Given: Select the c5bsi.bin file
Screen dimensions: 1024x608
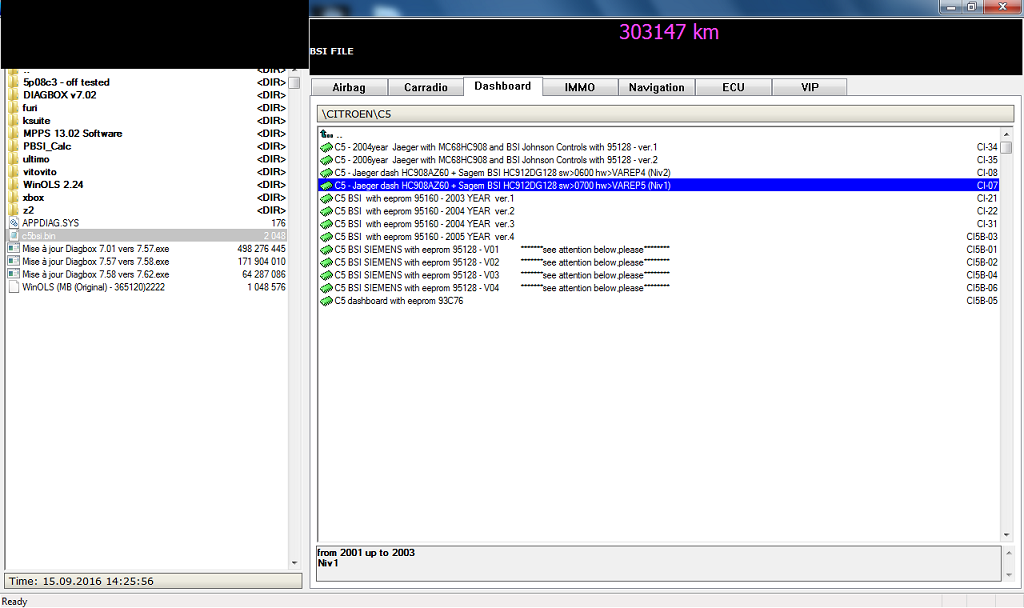Looking at the screenshot, I should click(x=38, y=236).
